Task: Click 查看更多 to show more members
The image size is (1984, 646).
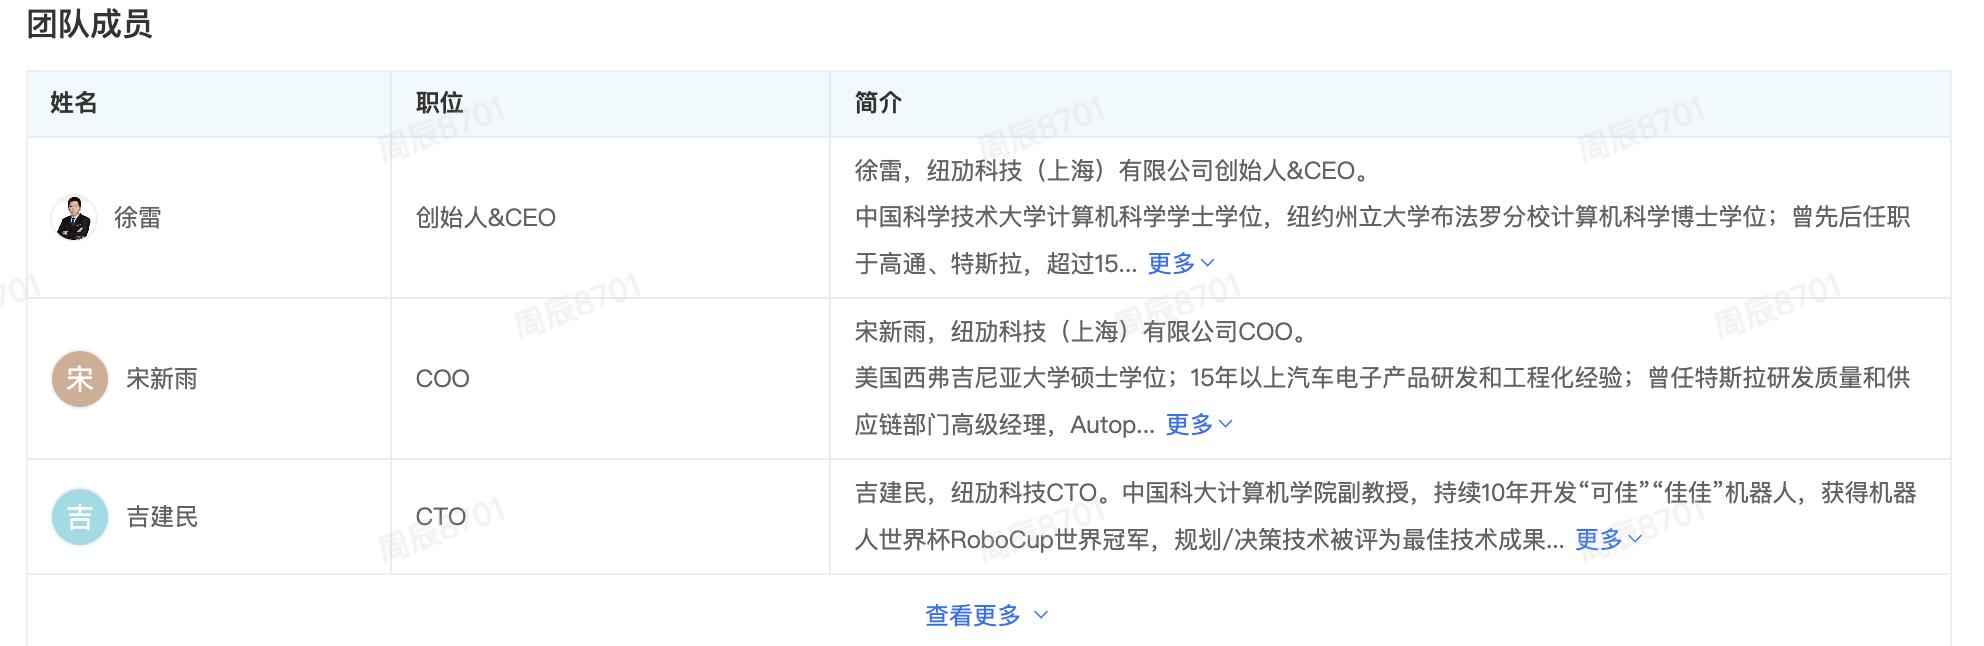Action: [973, 615]
